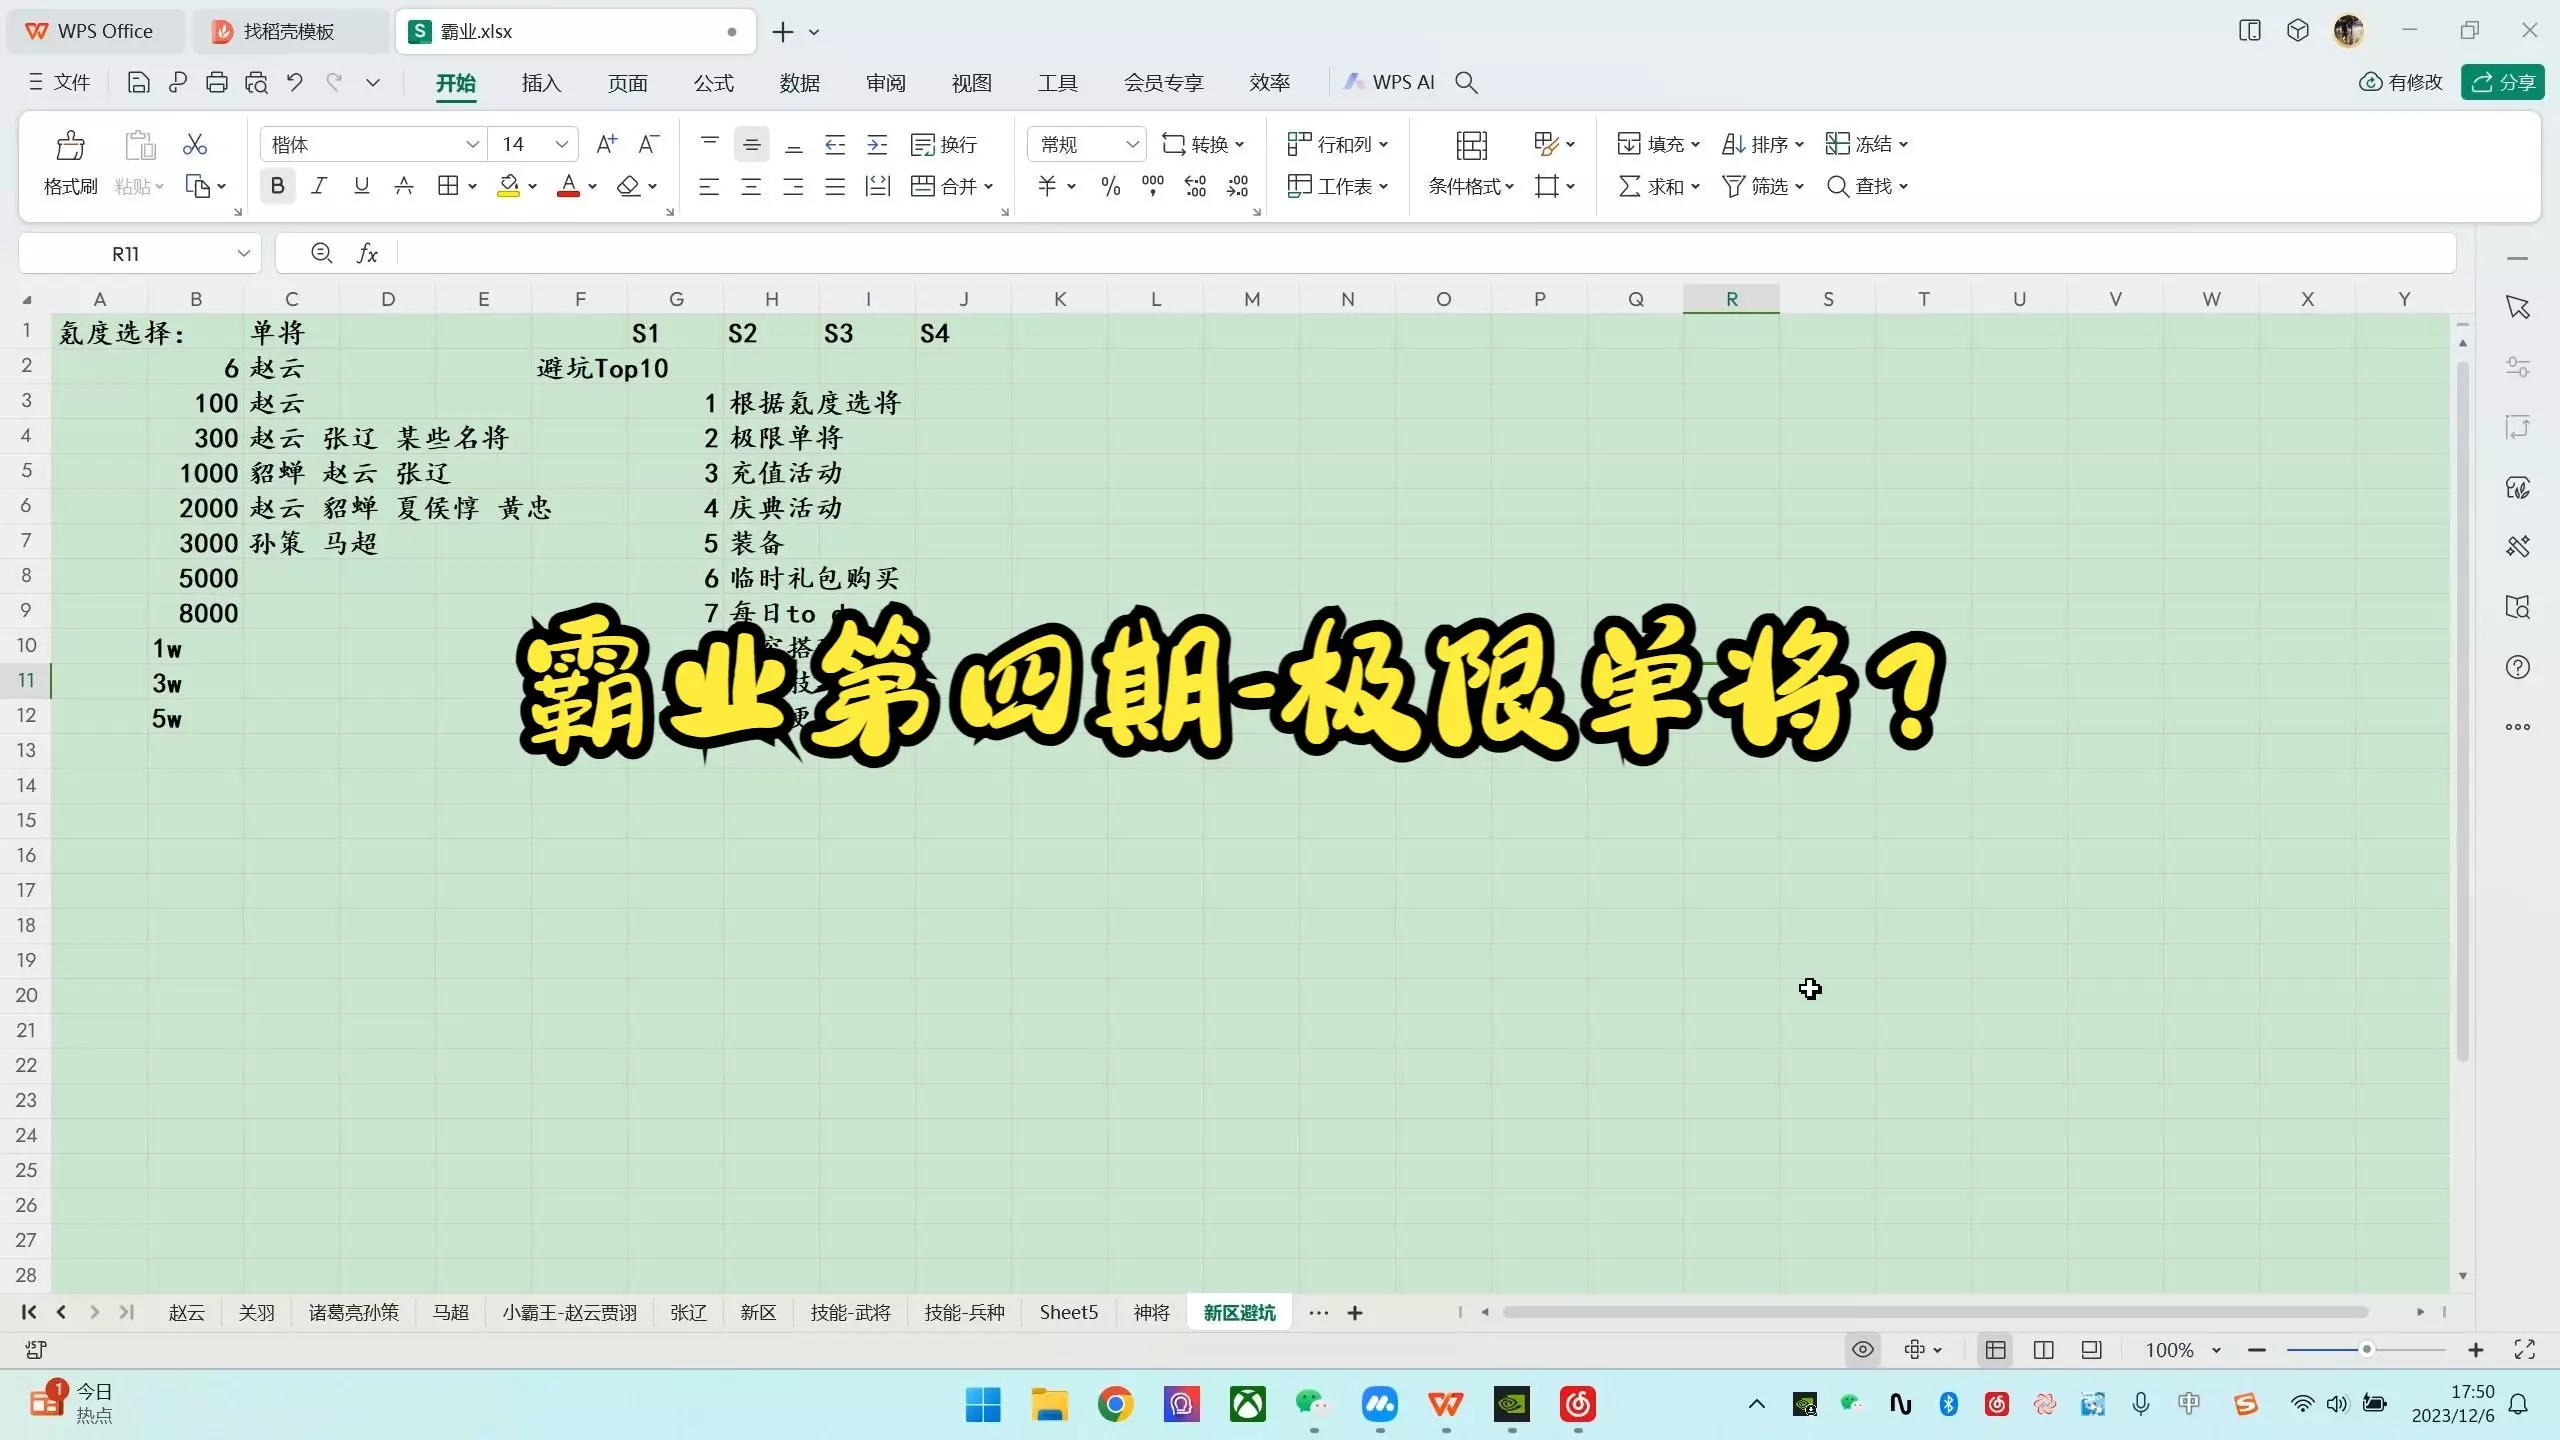Click the Print icon in quick toolbar
Viewport: 2560px width, 1440px height.
(217, 83)
